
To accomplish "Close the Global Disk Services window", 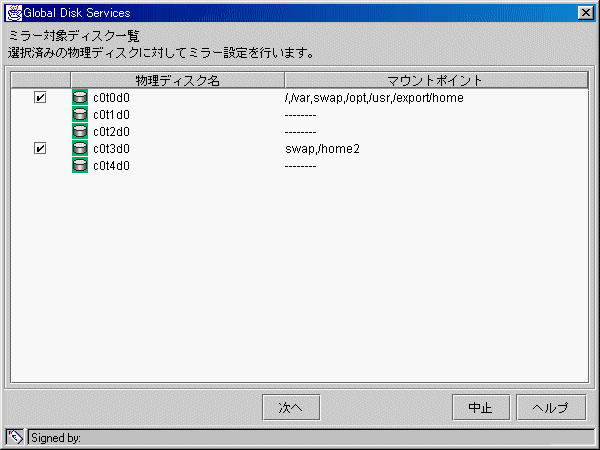I will 586,13.
